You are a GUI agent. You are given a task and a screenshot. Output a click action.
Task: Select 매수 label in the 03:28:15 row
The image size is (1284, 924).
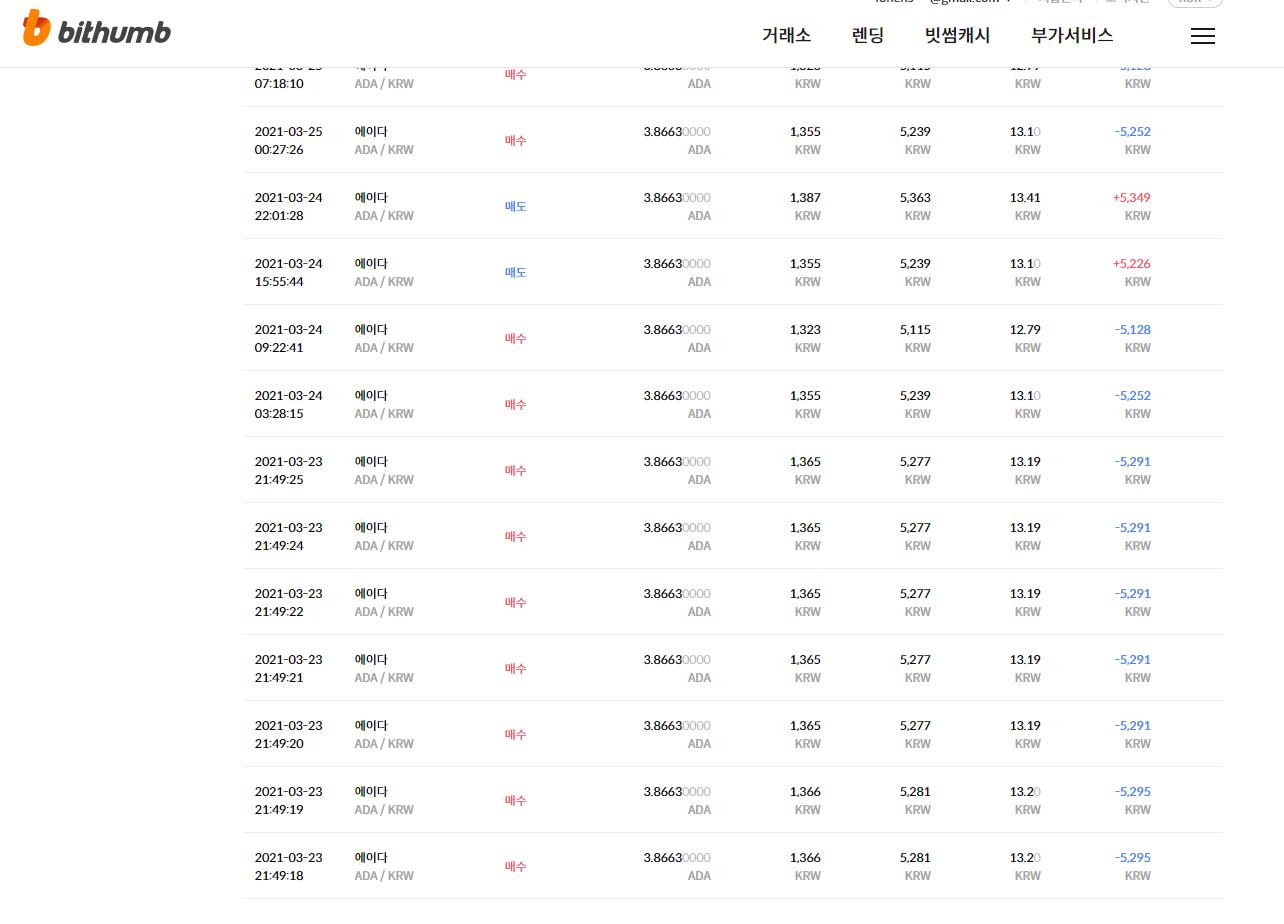515,405
